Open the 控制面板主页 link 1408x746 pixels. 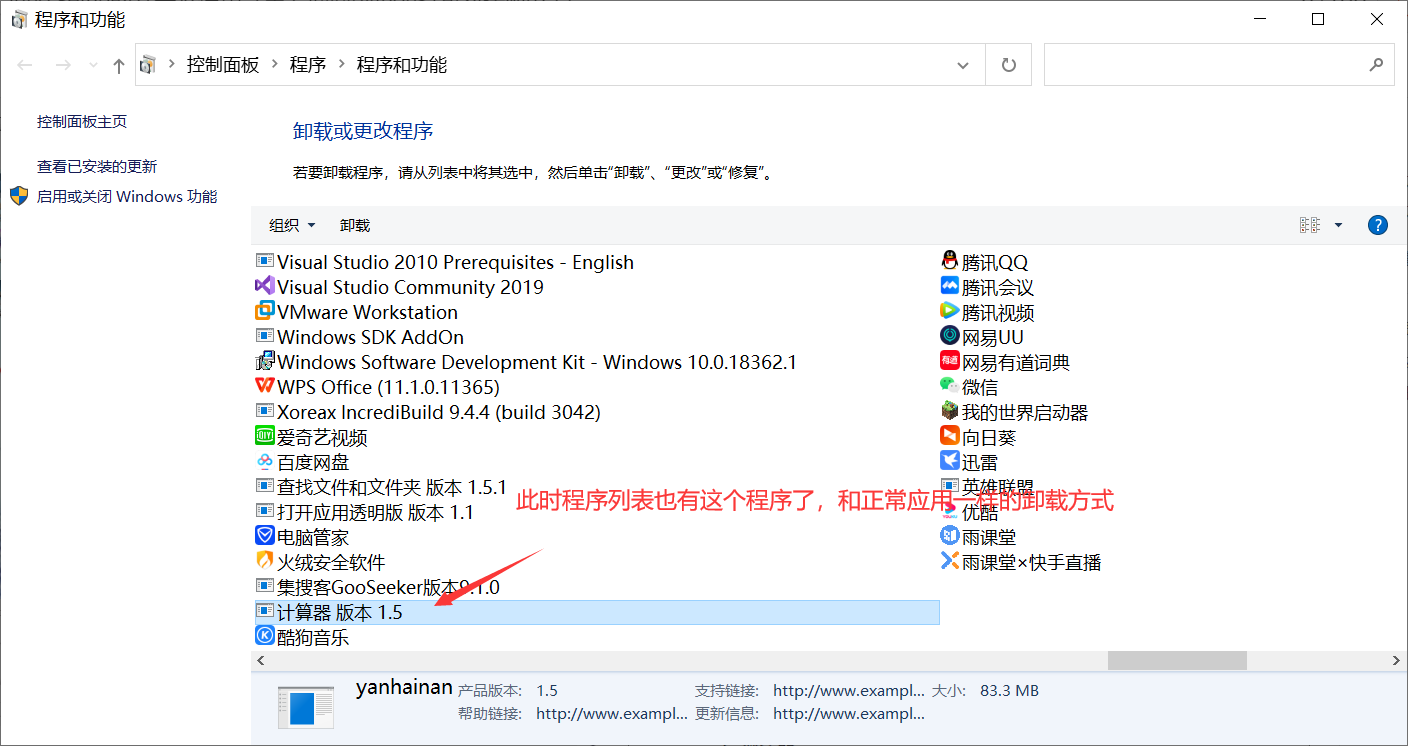[x=82, y=121]
